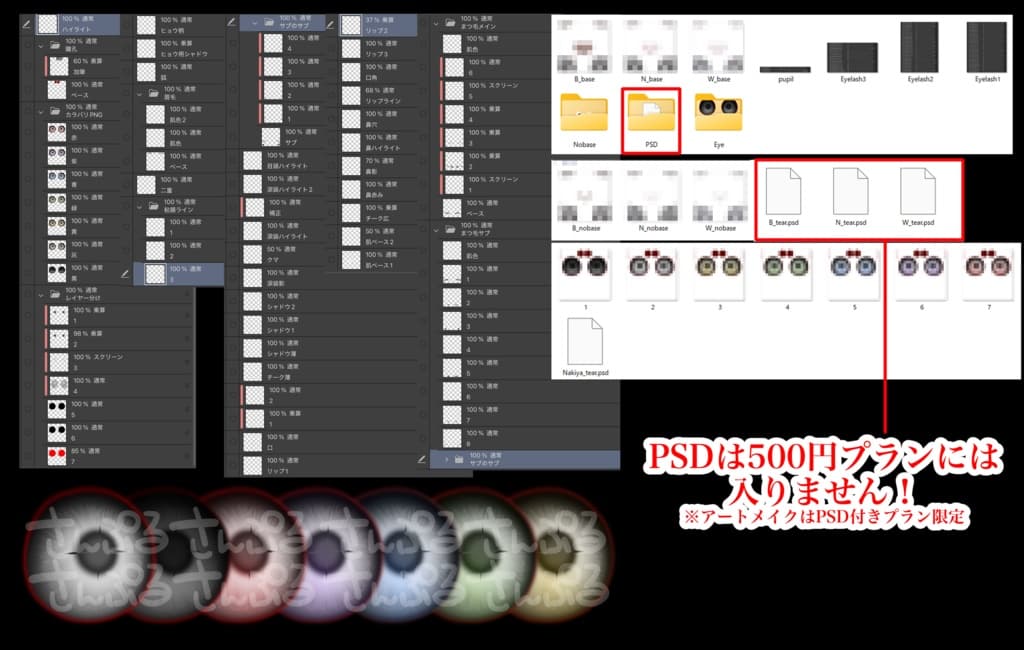Select the 鼻ハイライト layer
1024x650 pixels.
(379, 142)
